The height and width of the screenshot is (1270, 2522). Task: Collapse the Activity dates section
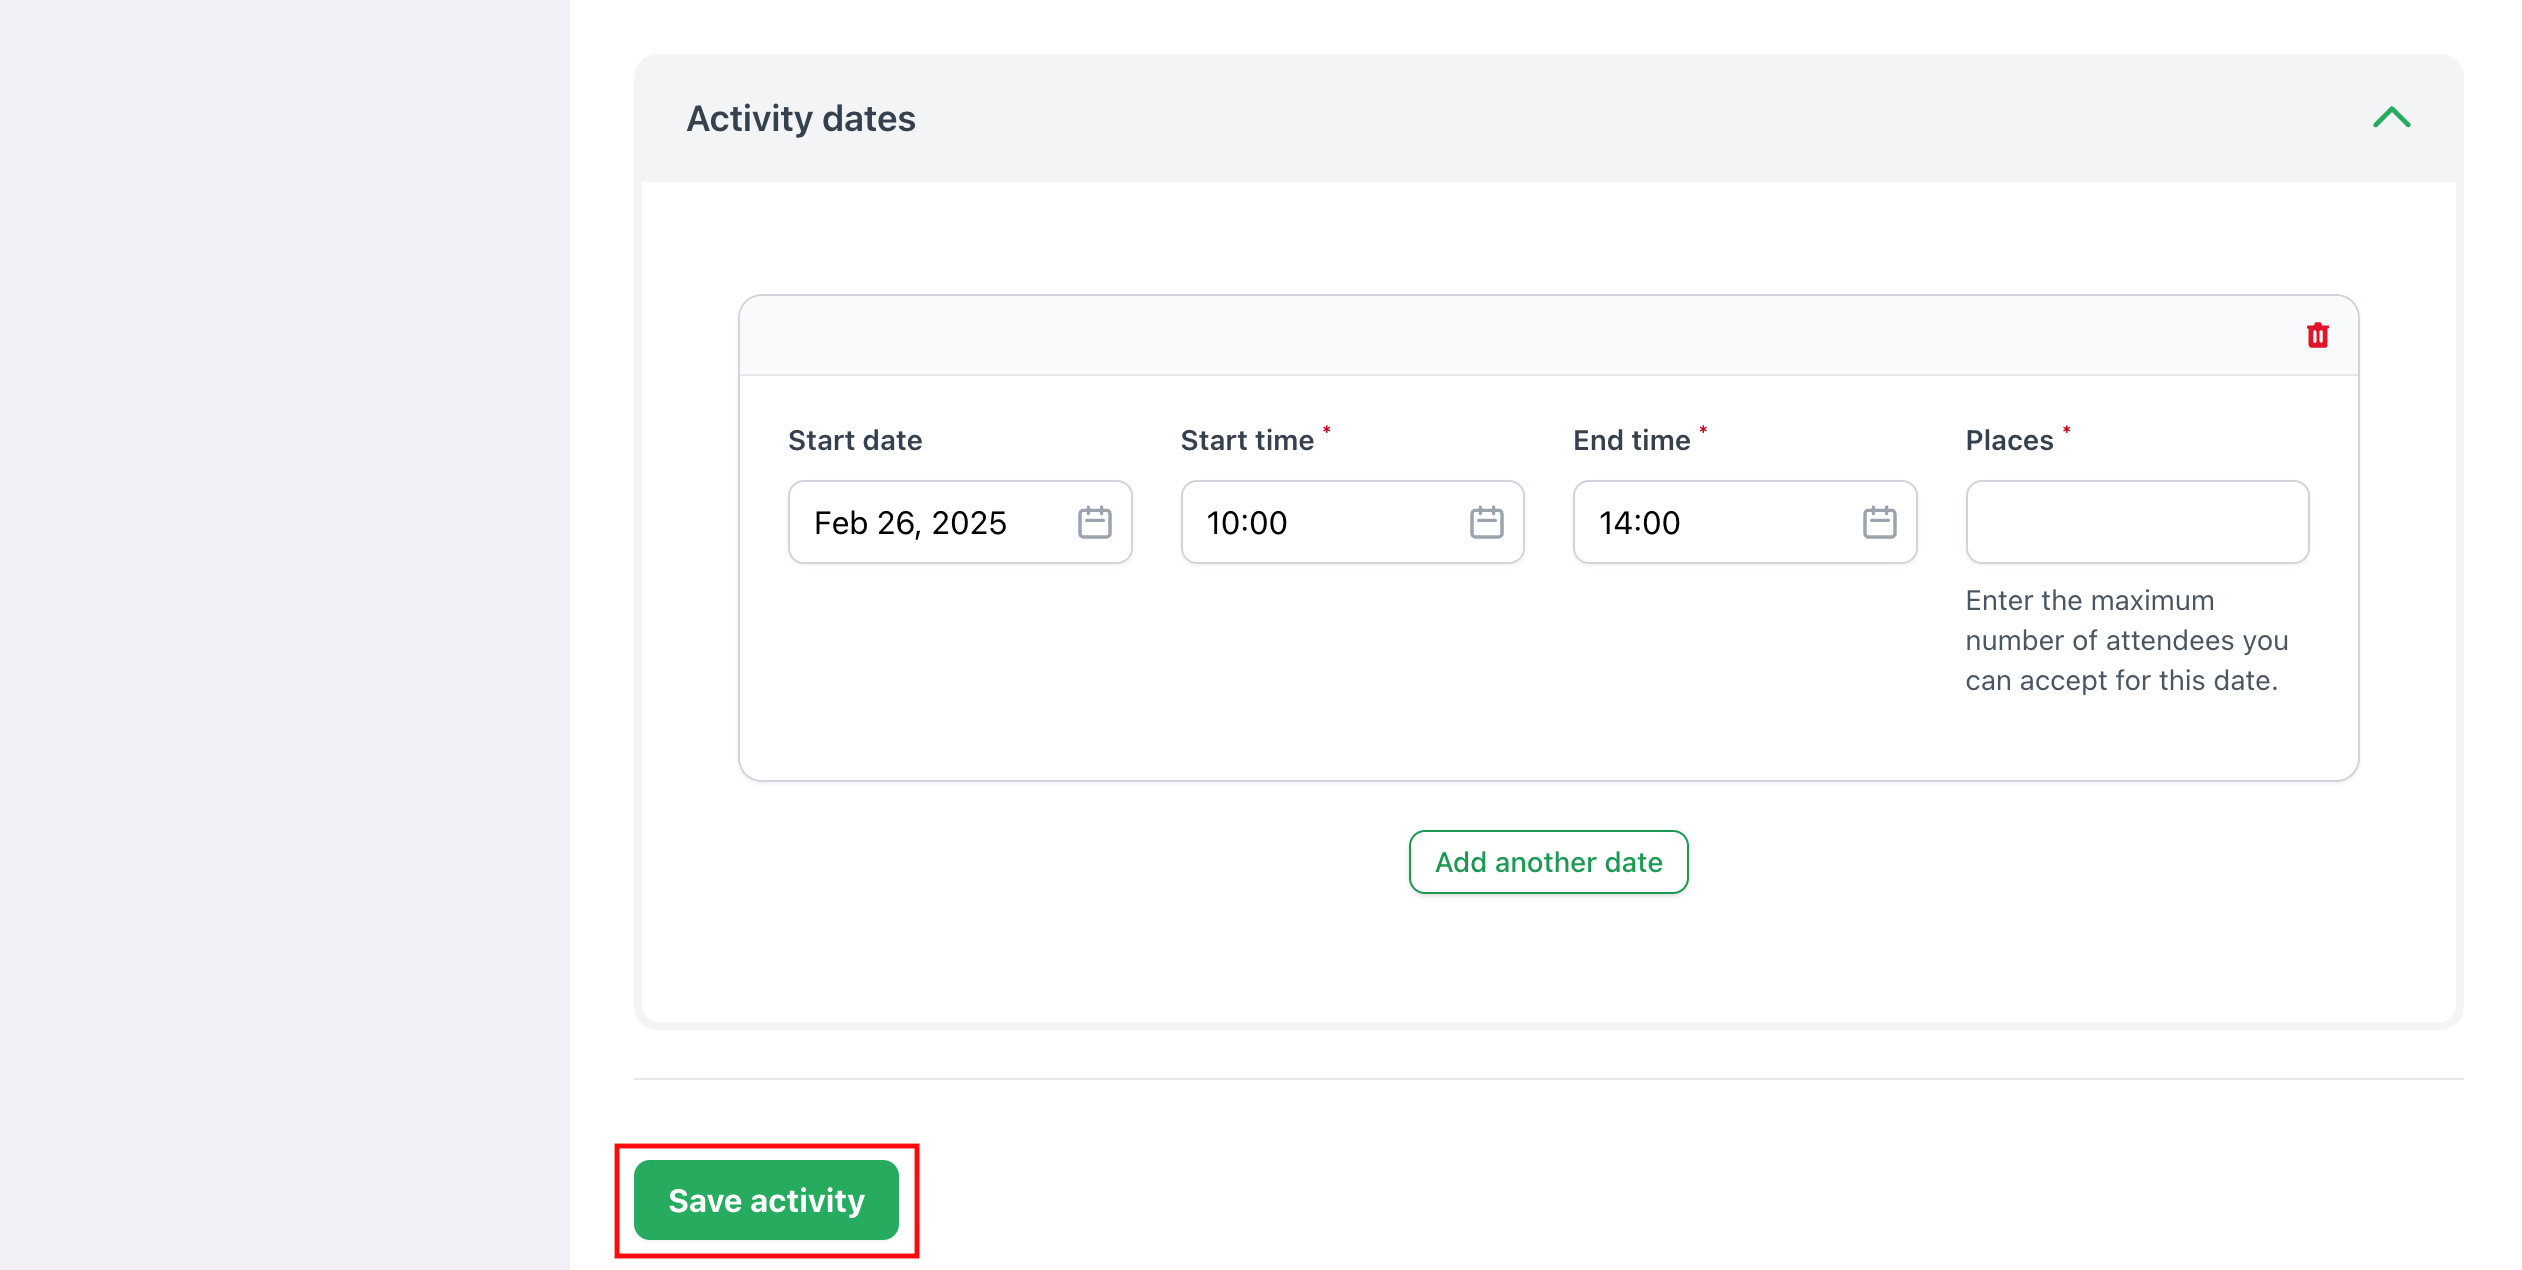coord(2391,118)
